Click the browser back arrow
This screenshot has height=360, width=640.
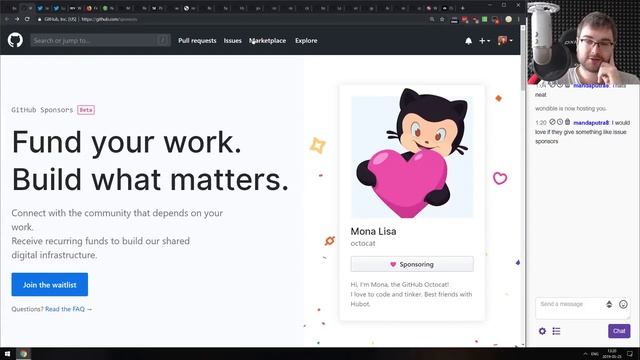pyautogui.click(x=7, y=19)
